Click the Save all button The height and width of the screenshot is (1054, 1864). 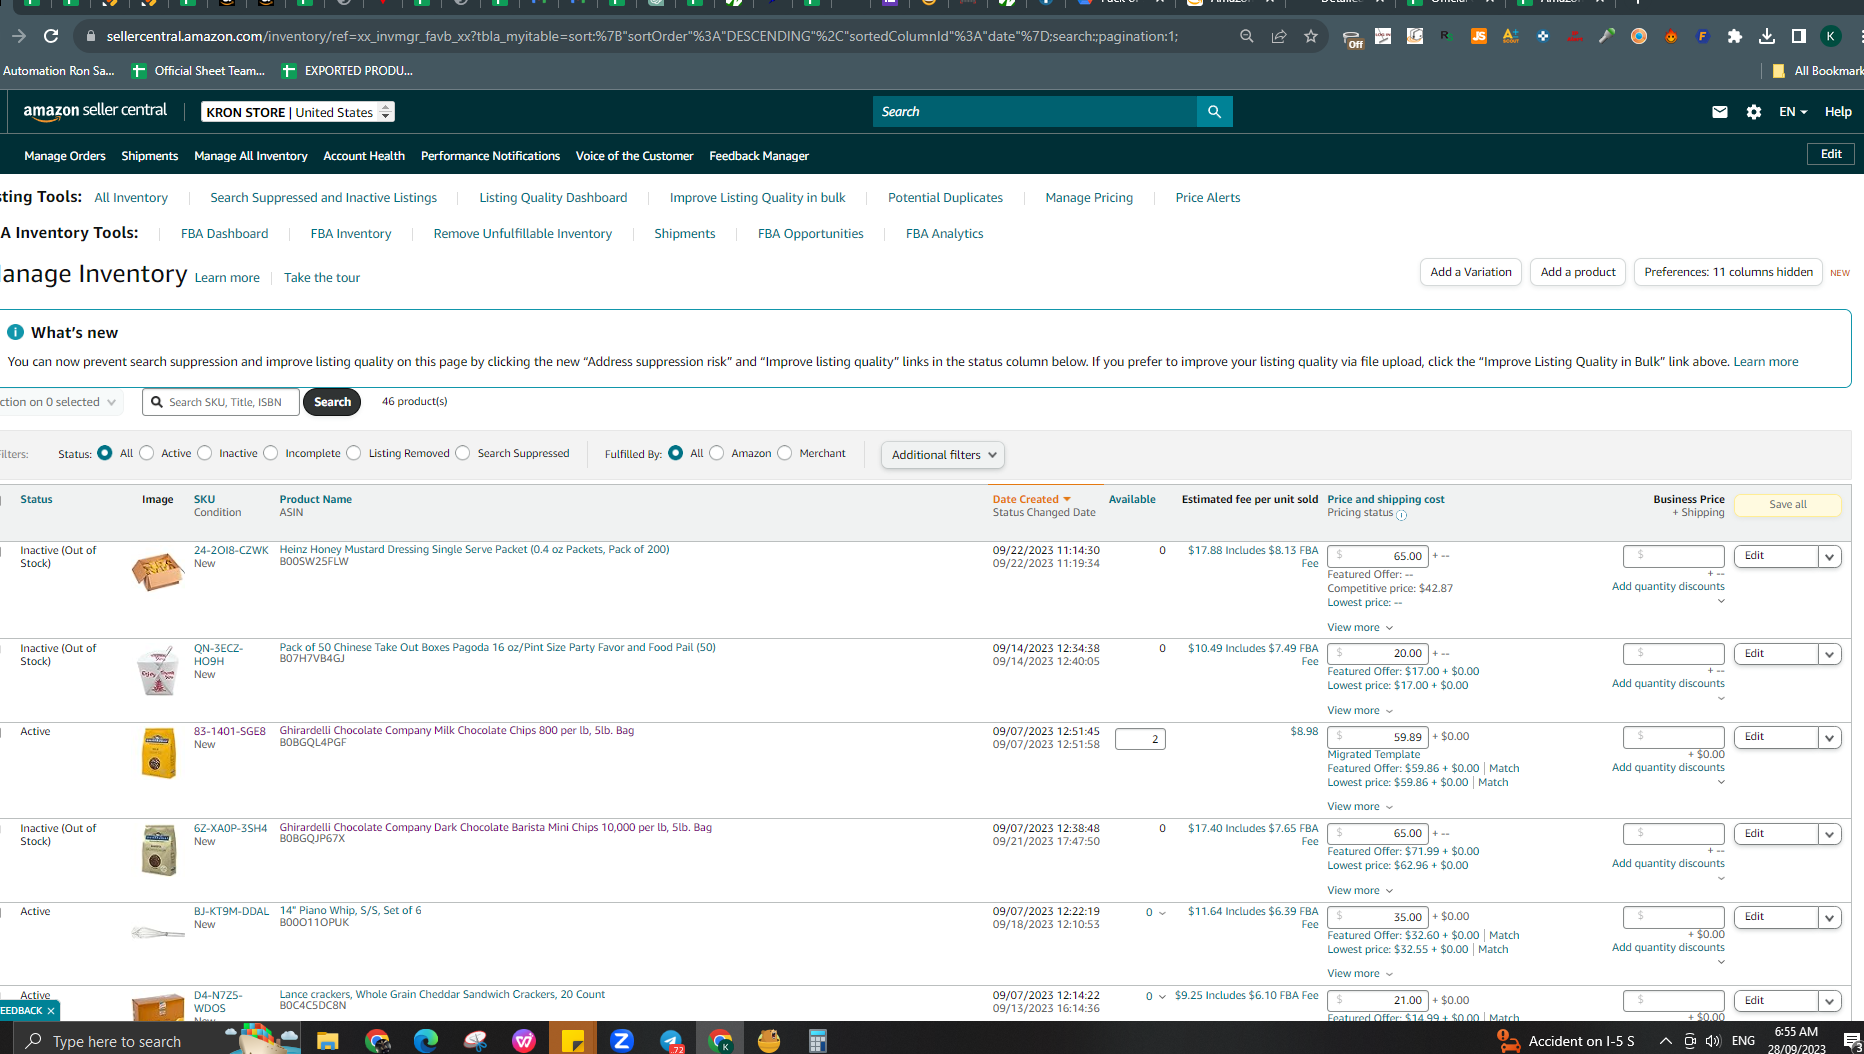pos(1788,505)
